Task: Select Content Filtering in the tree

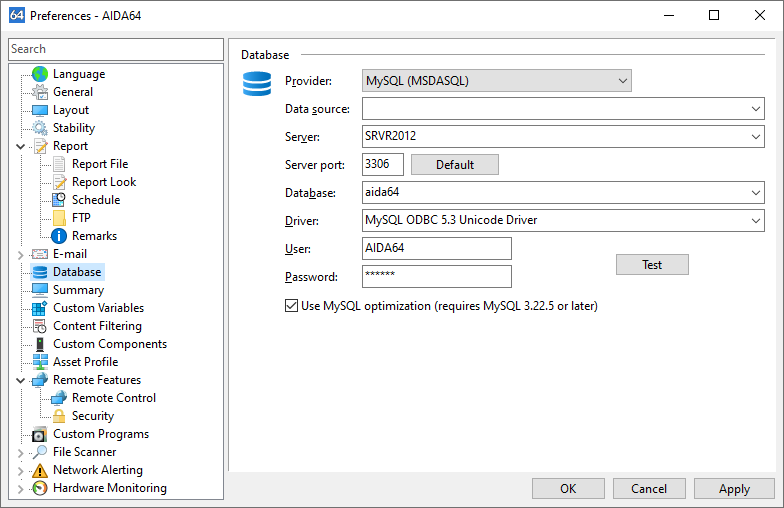Action: pos(97,326)
